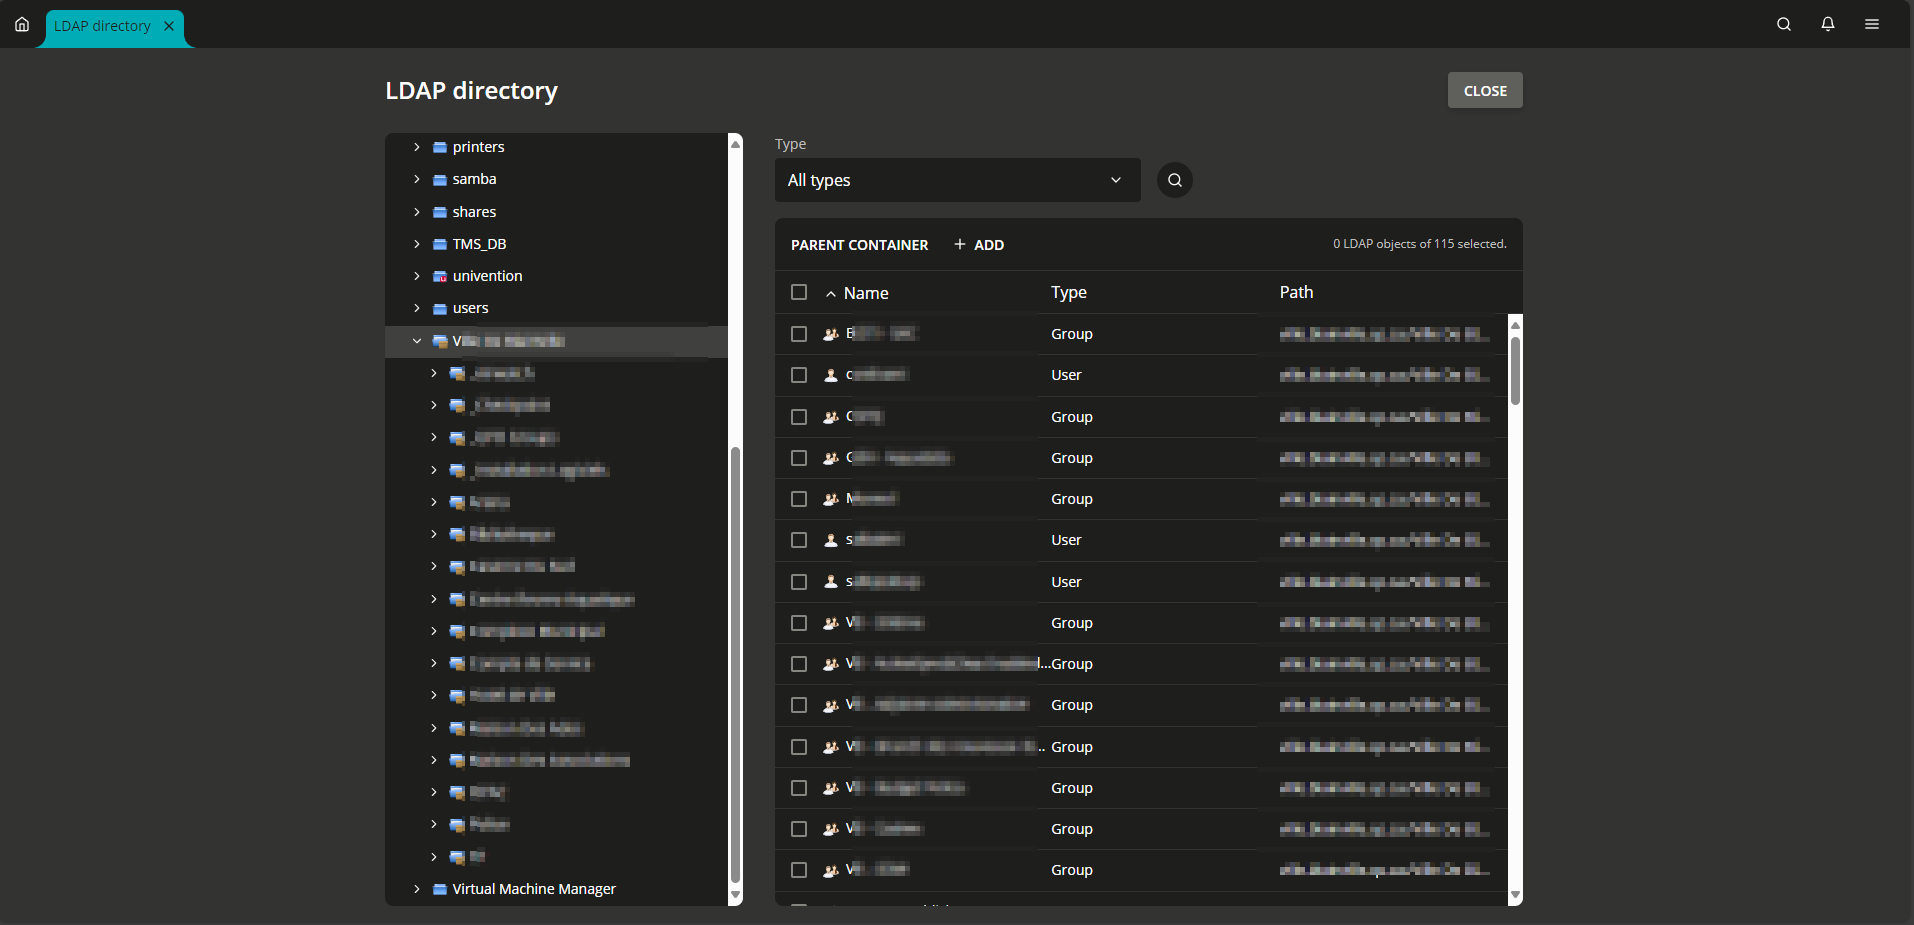Expand the shares tree node
1914x925 pixels.
[x=417, y=212]
